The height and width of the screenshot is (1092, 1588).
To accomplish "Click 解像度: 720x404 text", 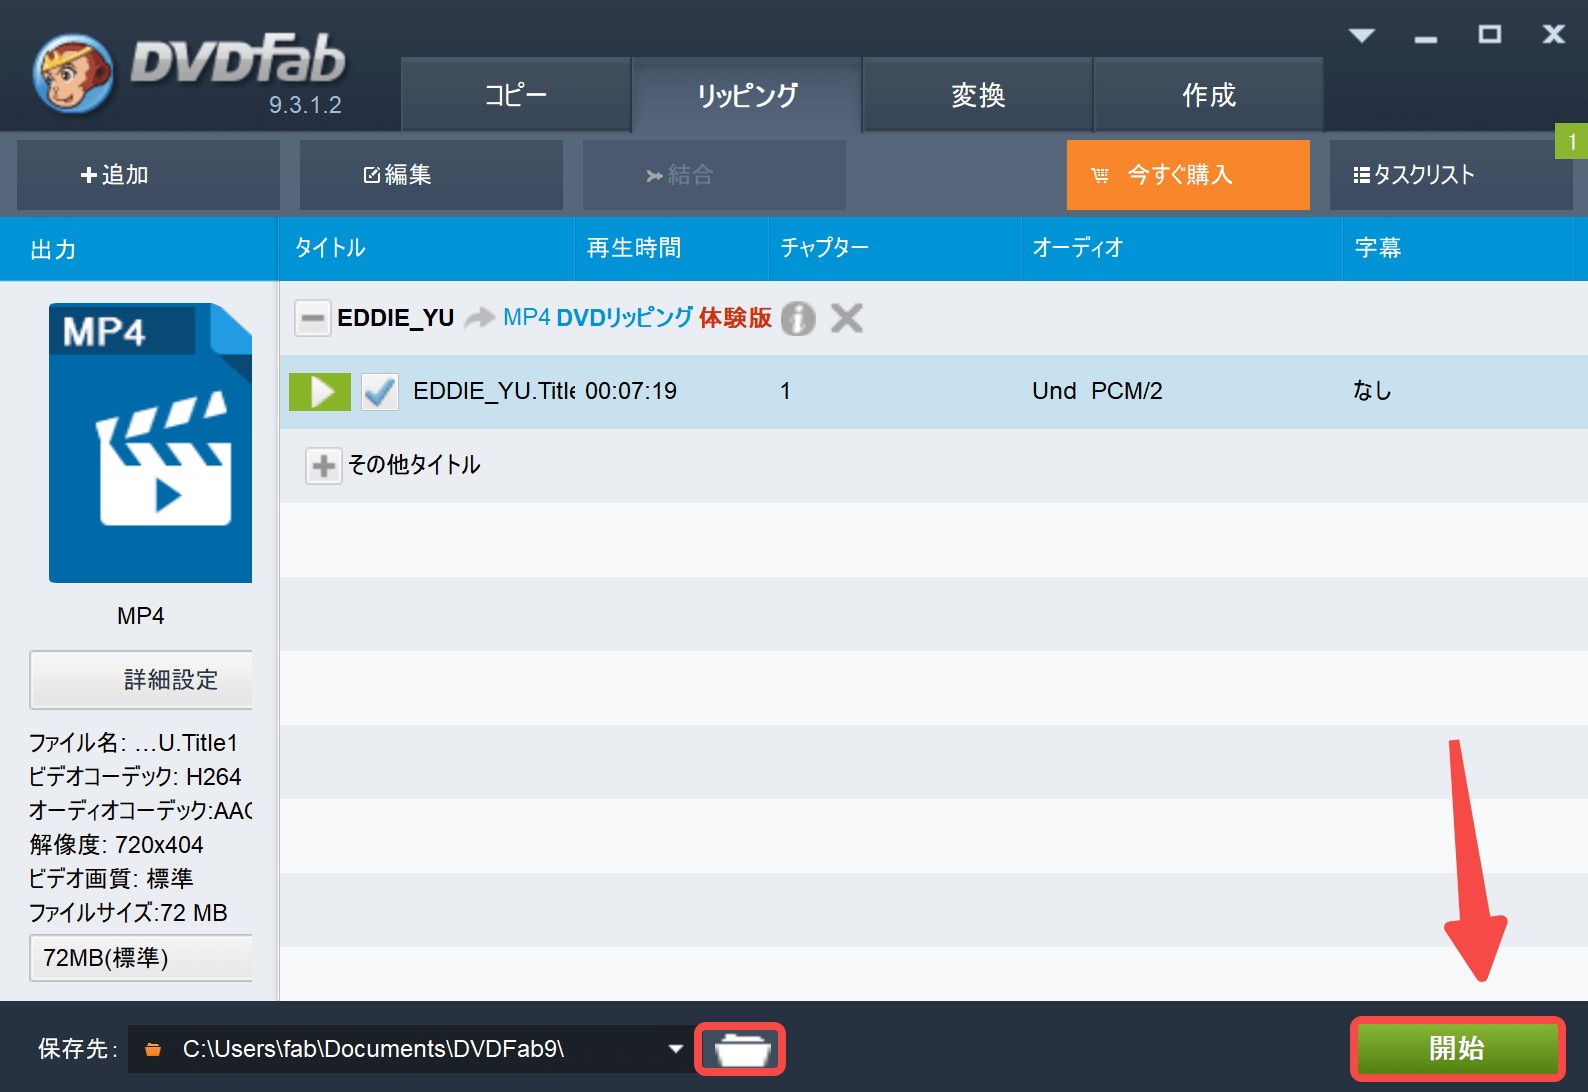I will (116, 845).
